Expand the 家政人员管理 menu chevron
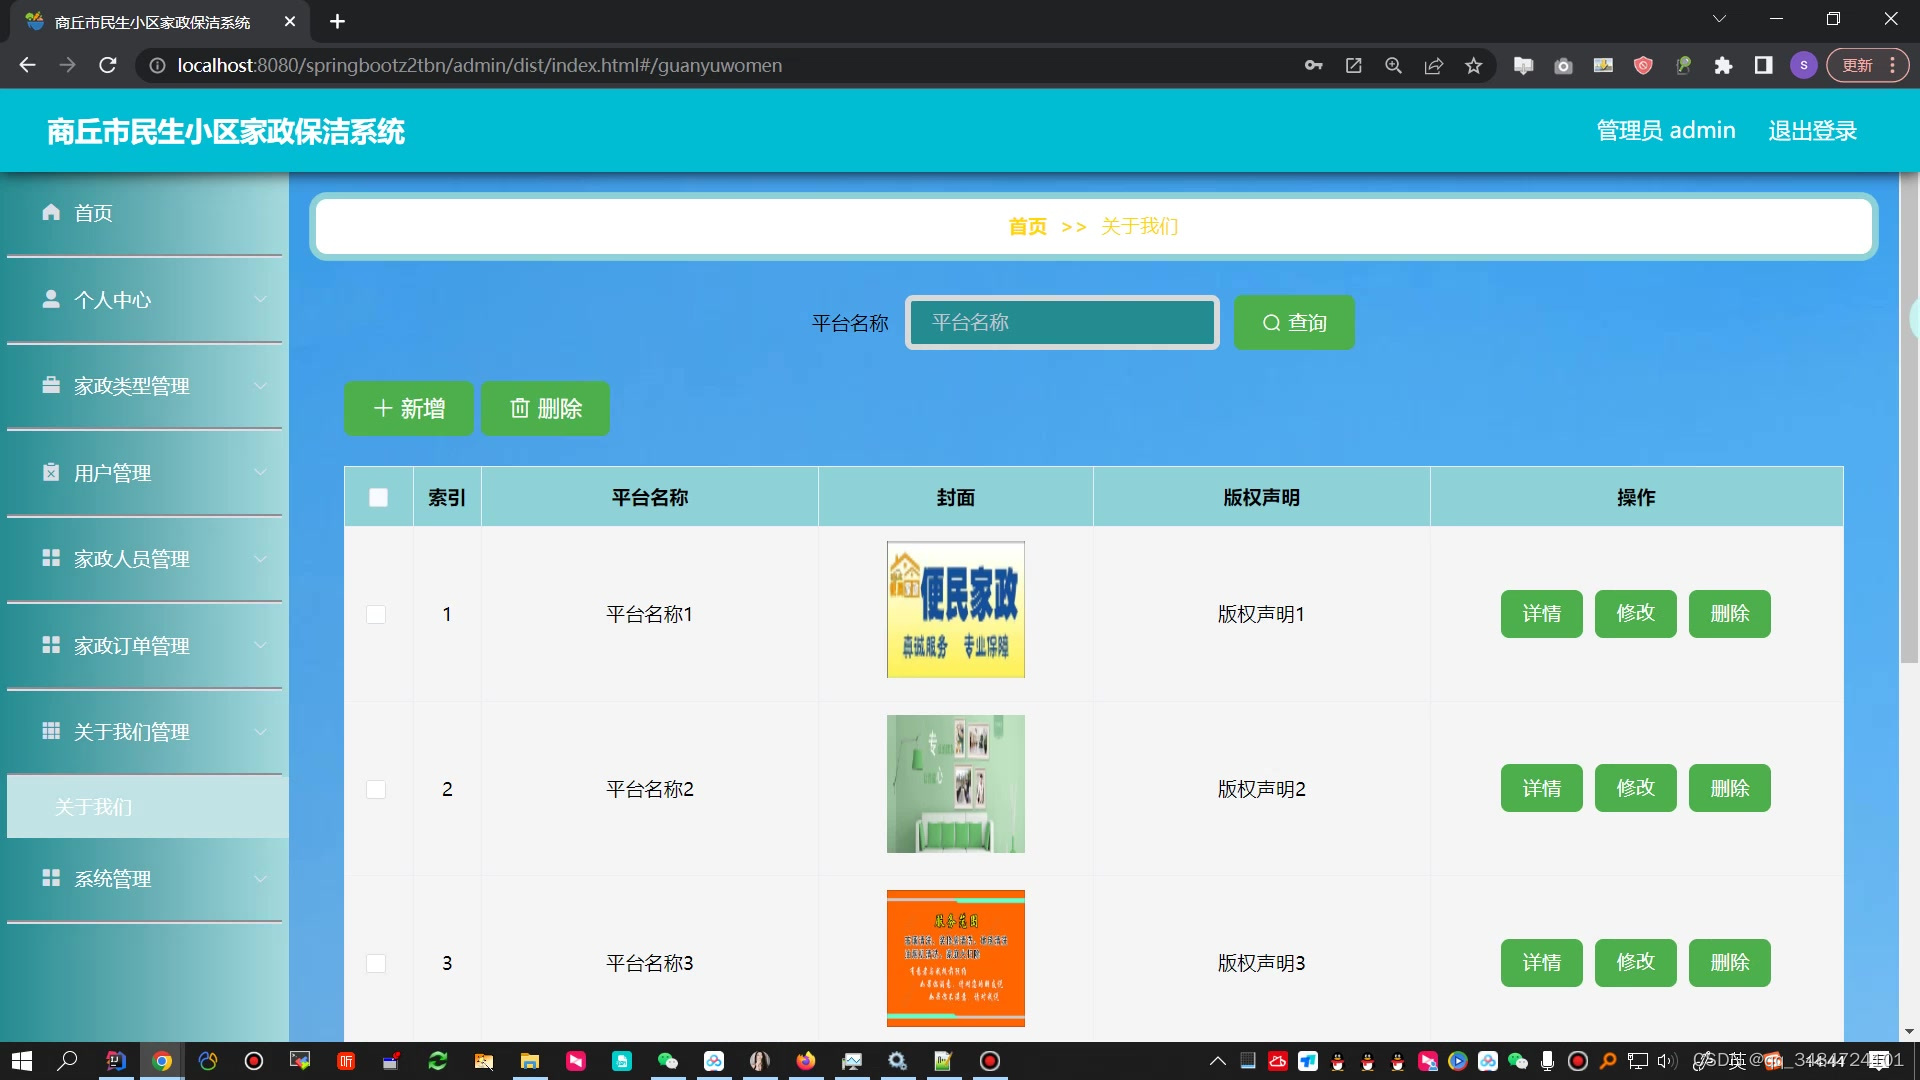Image resolution: width=1920 pixels, height=1080 pixels. click(260, 559)
